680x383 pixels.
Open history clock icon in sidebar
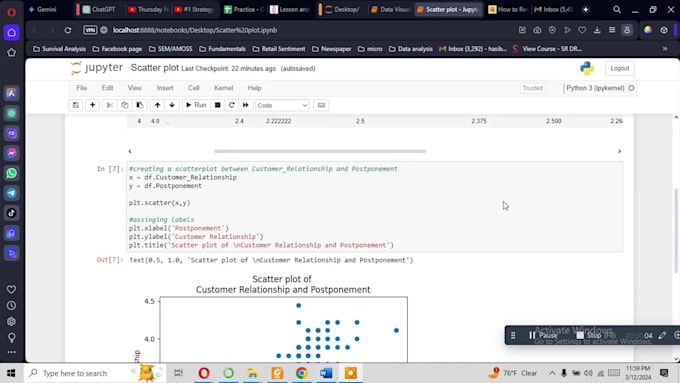(12, 306)
